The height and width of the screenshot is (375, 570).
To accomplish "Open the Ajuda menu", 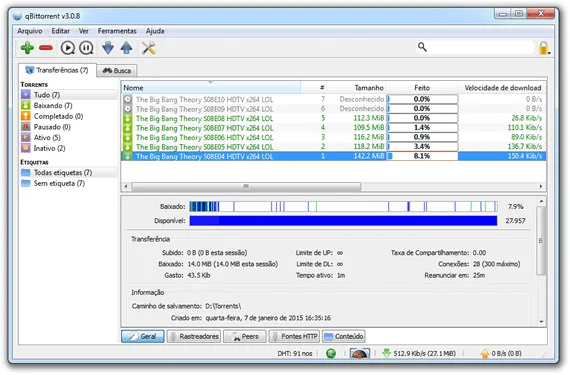I will [x=155, y=31].
